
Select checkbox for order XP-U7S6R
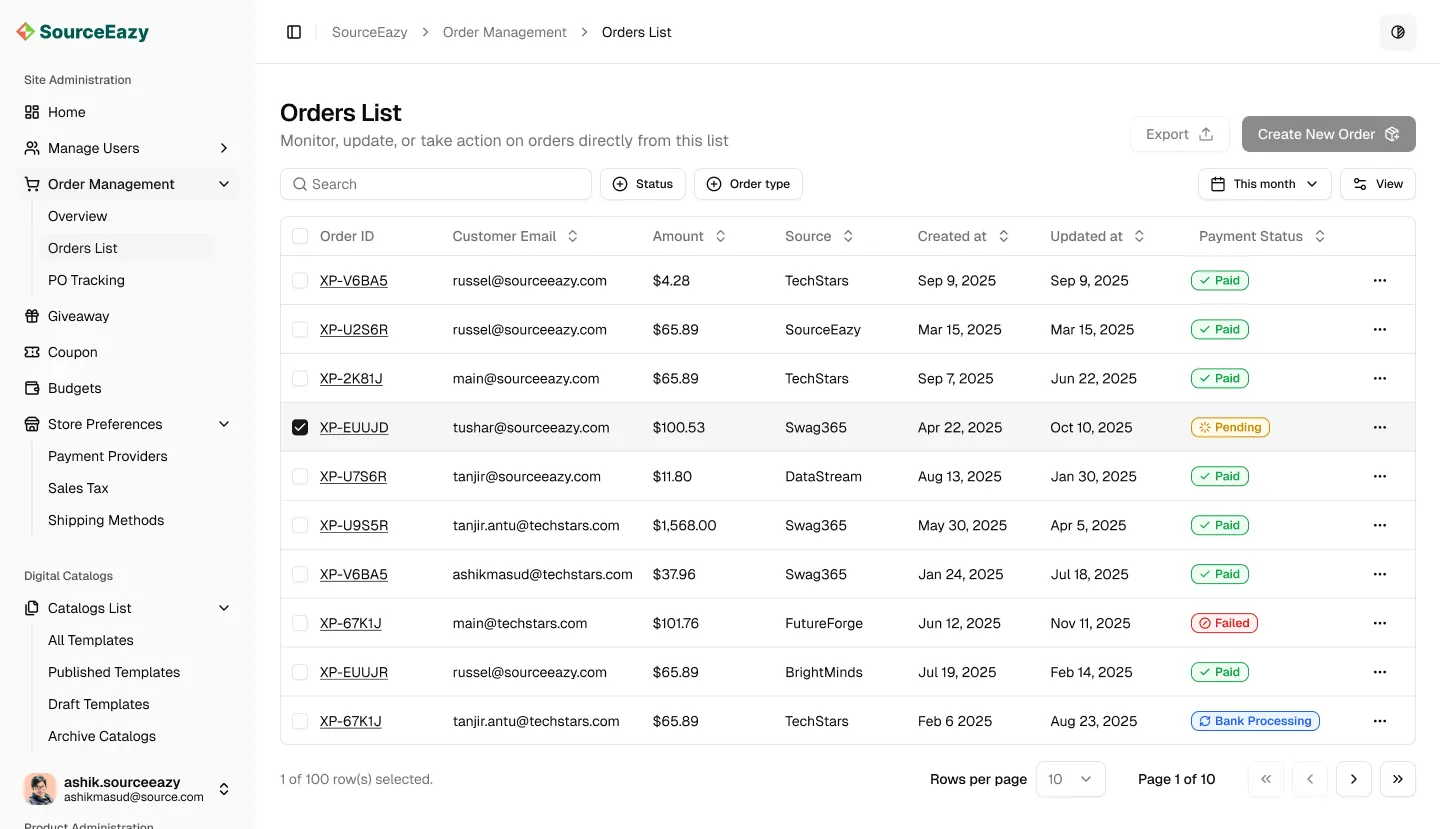click(x=300, y=477)
